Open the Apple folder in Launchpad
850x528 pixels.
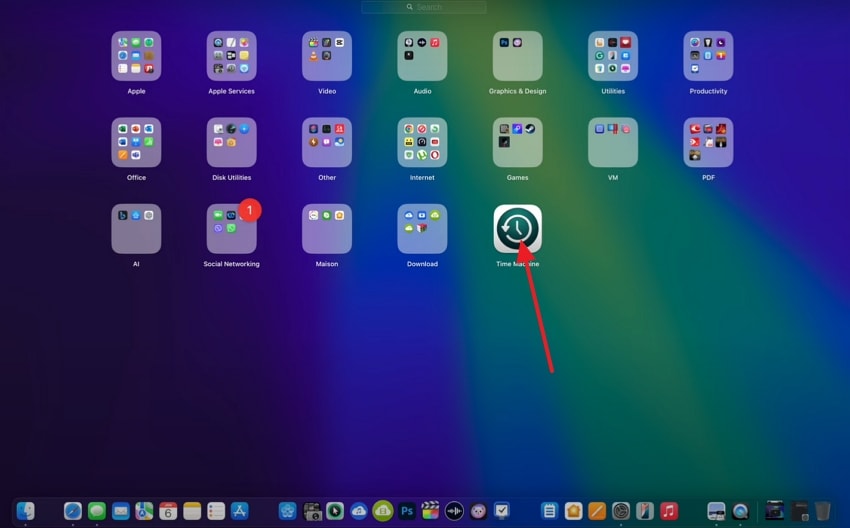[136, 56]
